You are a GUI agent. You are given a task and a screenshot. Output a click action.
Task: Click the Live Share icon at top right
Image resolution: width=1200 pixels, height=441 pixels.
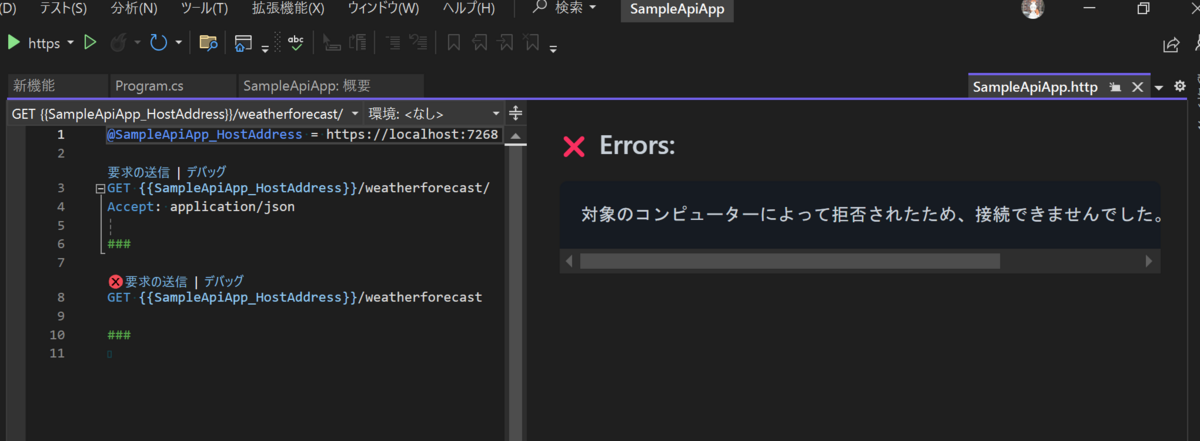tap(1171, 44)
